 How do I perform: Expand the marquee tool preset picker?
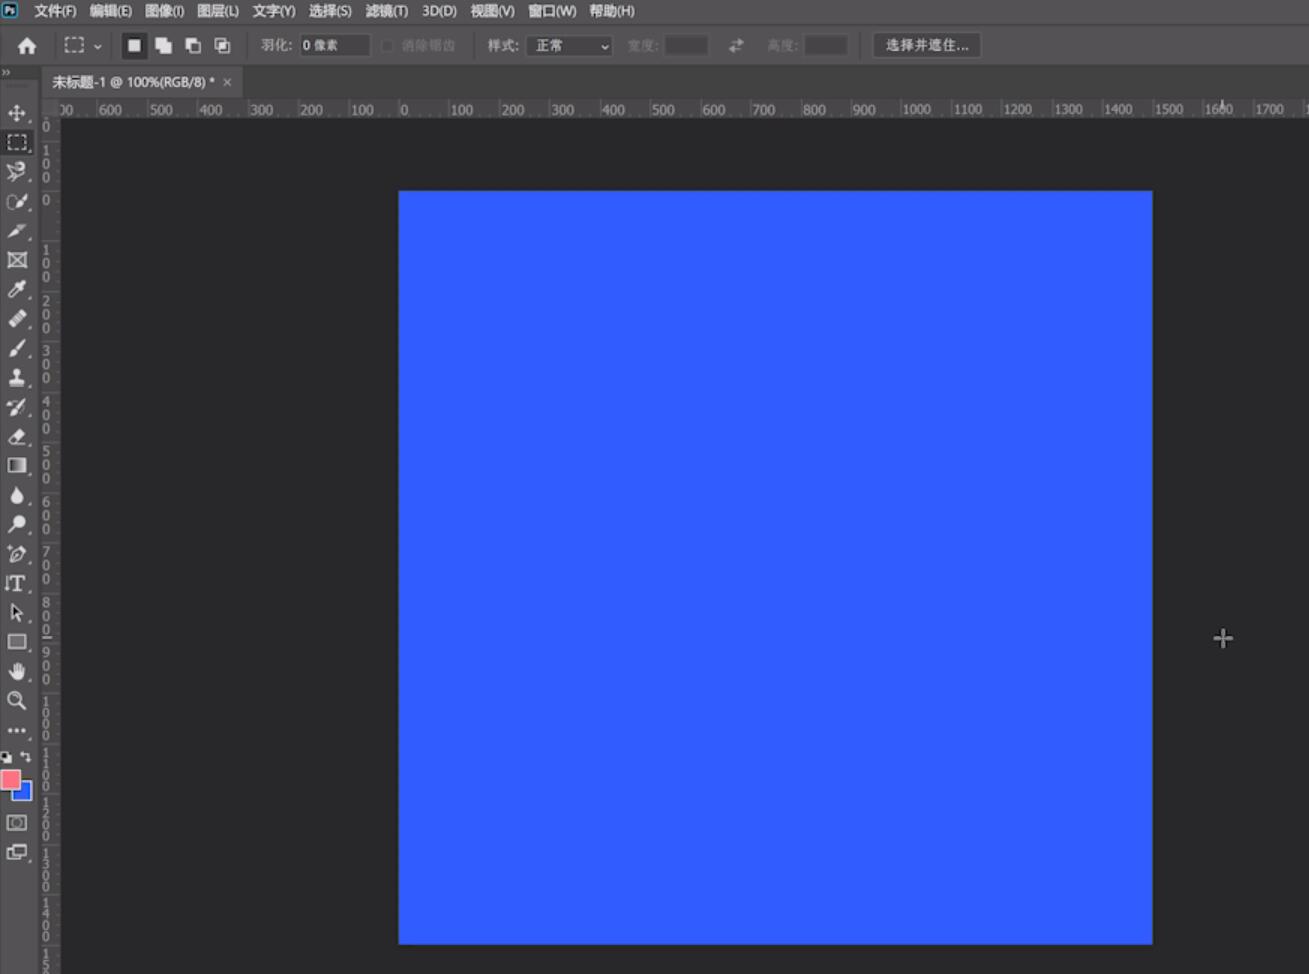83,45
